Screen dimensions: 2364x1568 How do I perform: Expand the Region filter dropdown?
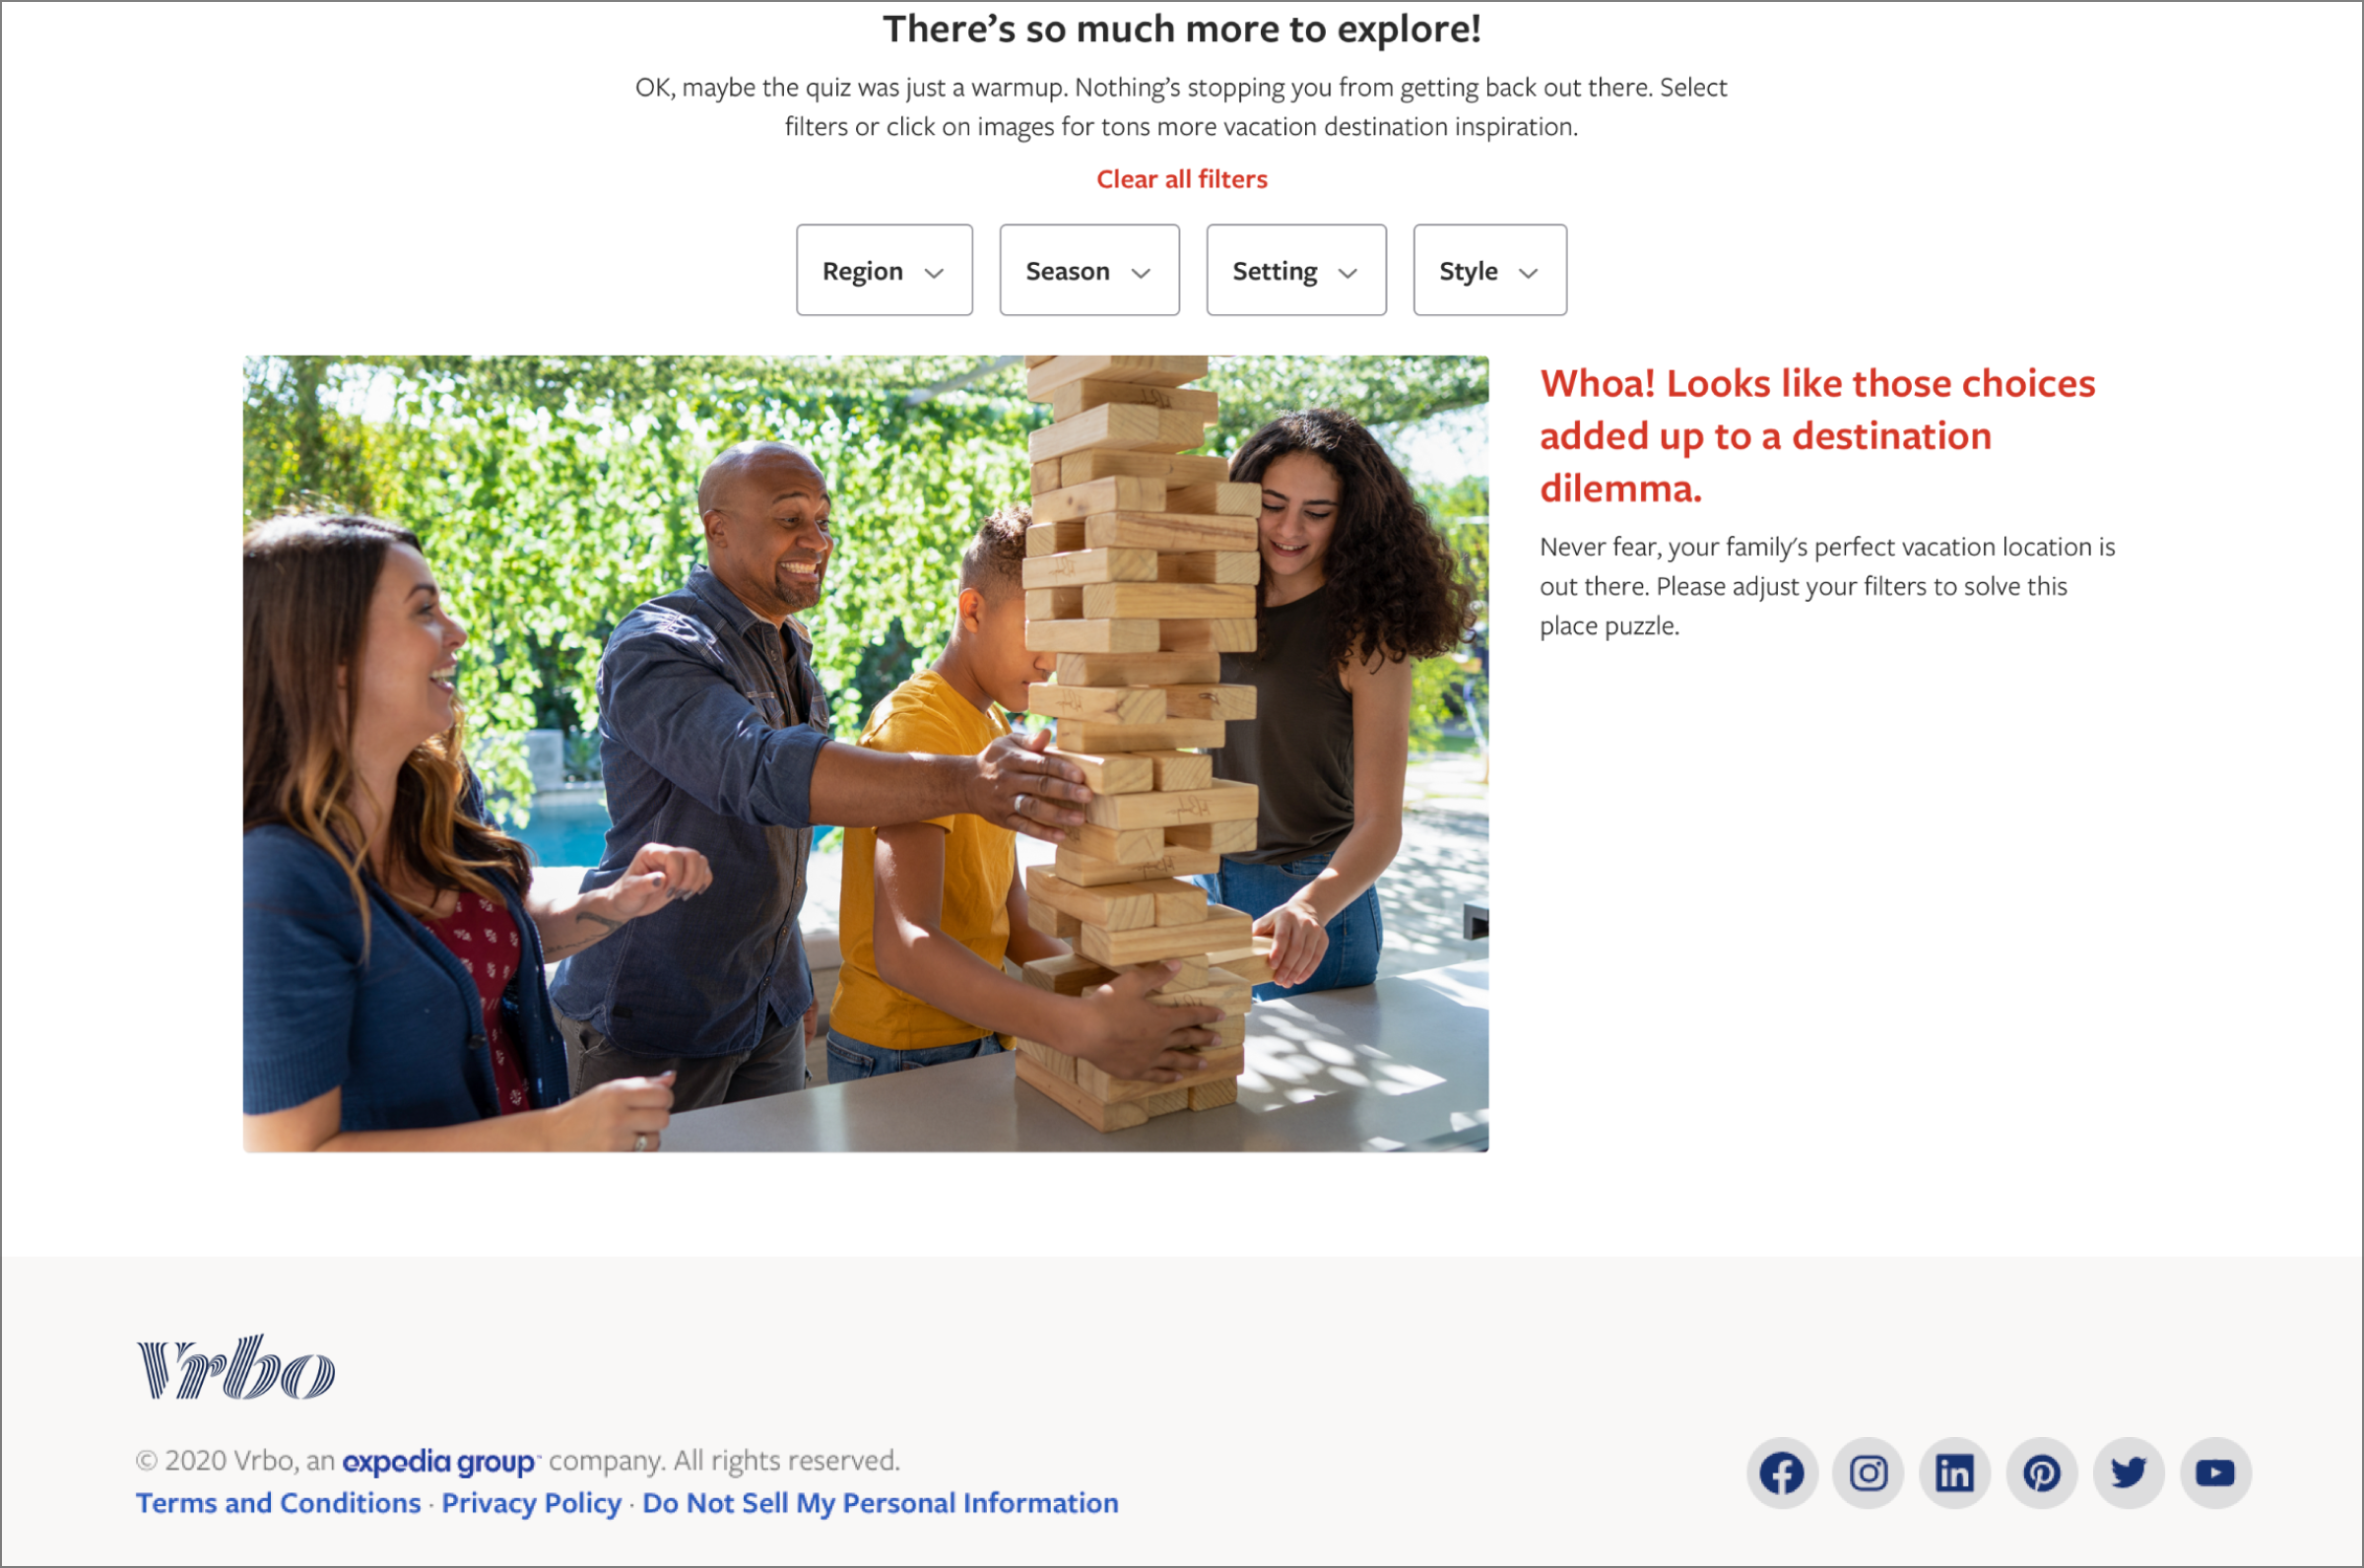click(884, 270)
